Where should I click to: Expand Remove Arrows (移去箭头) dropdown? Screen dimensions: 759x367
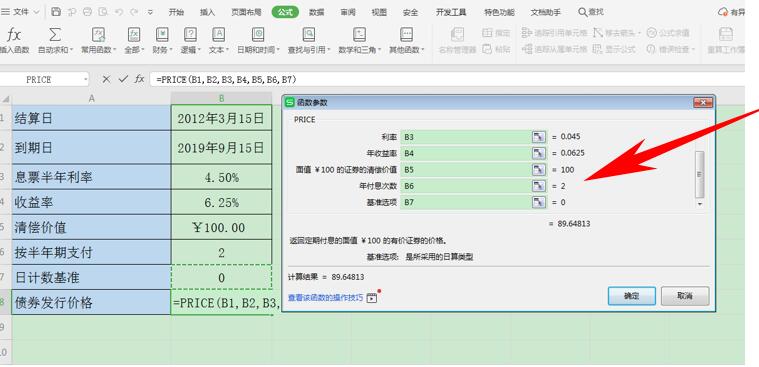639,33
